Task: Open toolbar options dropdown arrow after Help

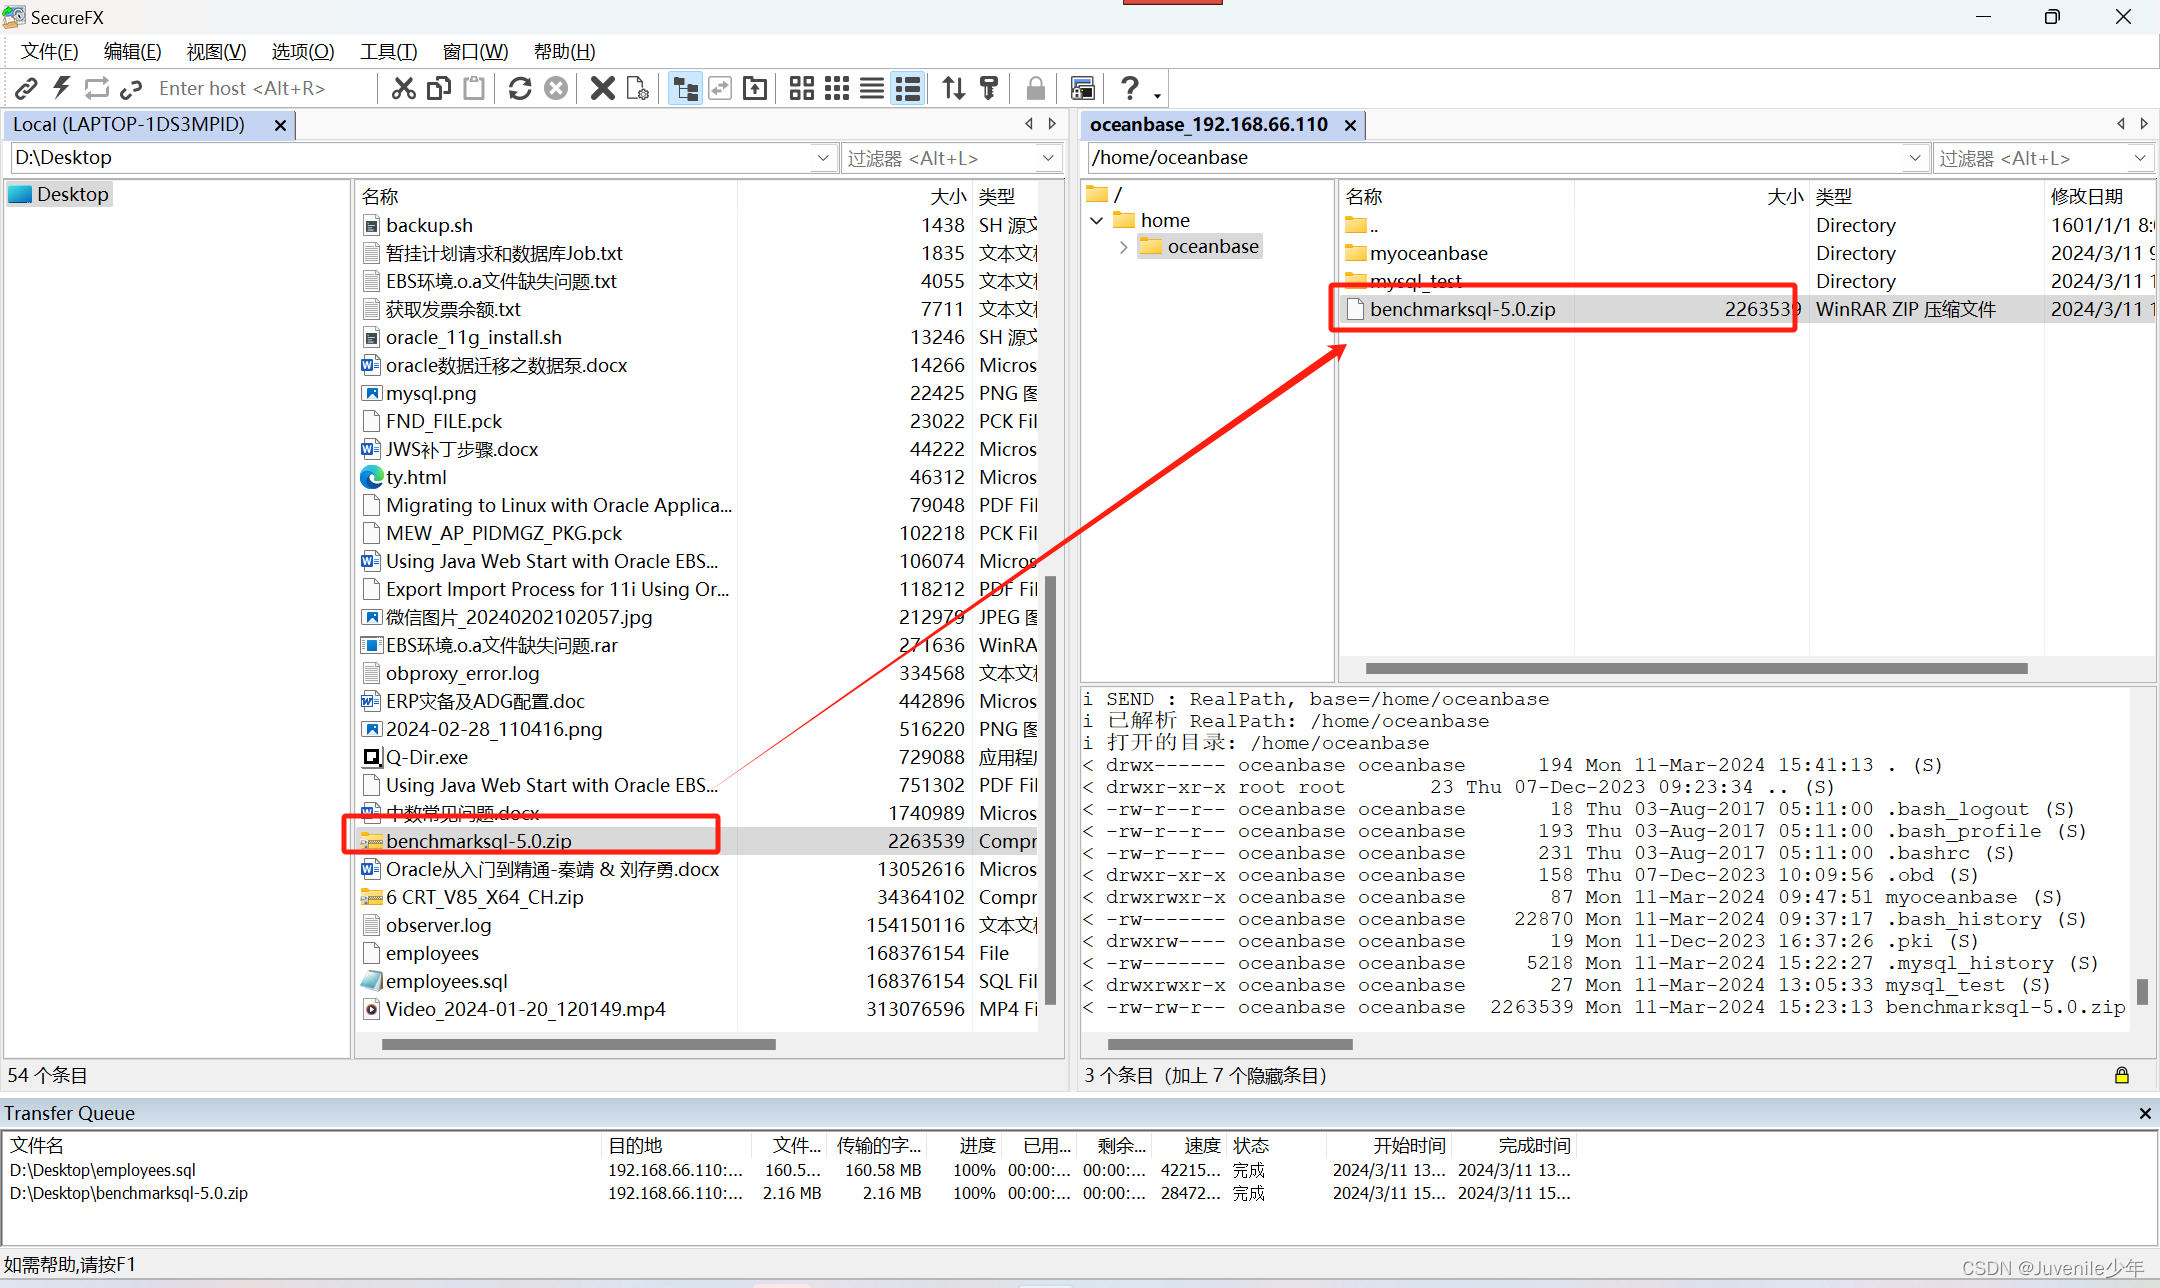Action: tap(1158, 95)
